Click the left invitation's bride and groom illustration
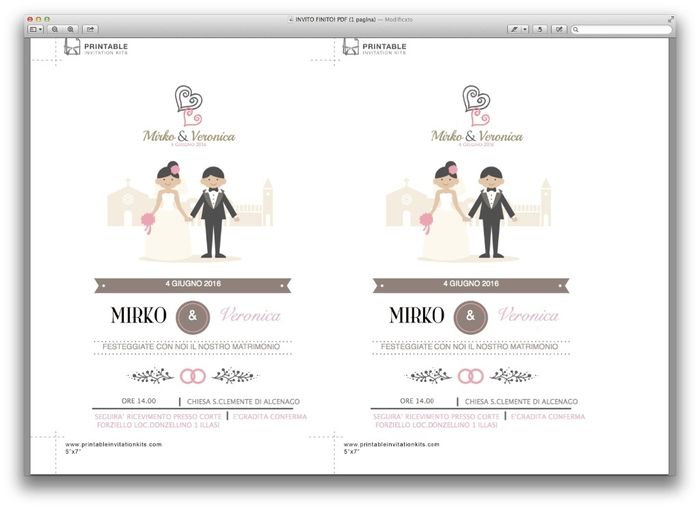The width and height of the screenshot is (700, 509). [x=192, y=212]
